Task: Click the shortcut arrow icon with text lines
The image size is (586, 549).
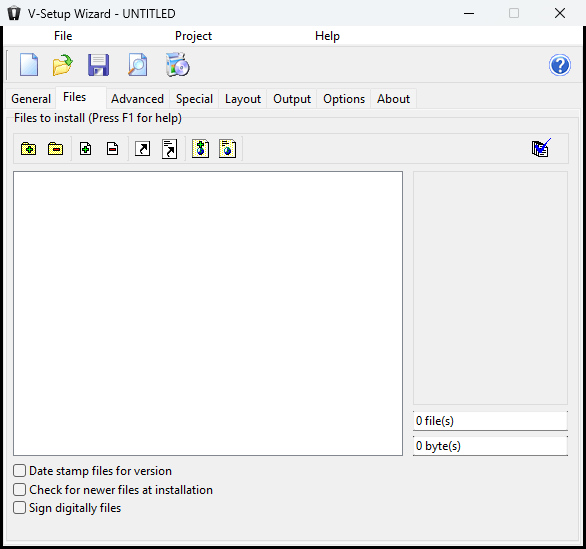Action: coord(169,149)
